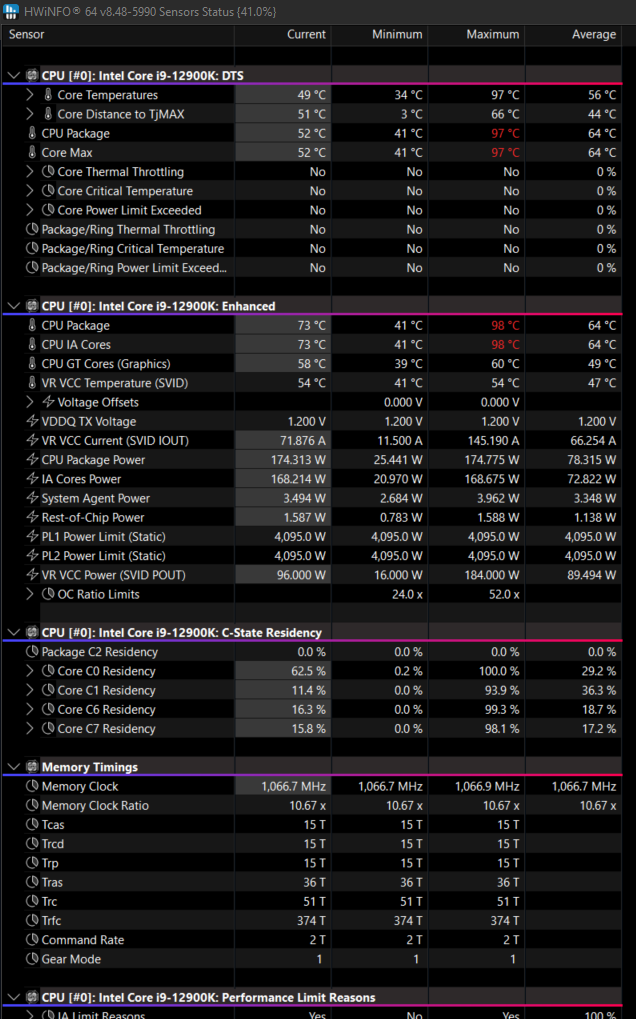Select the Trfc timing row
This screenshot has height=1019, width=636.
312,920
